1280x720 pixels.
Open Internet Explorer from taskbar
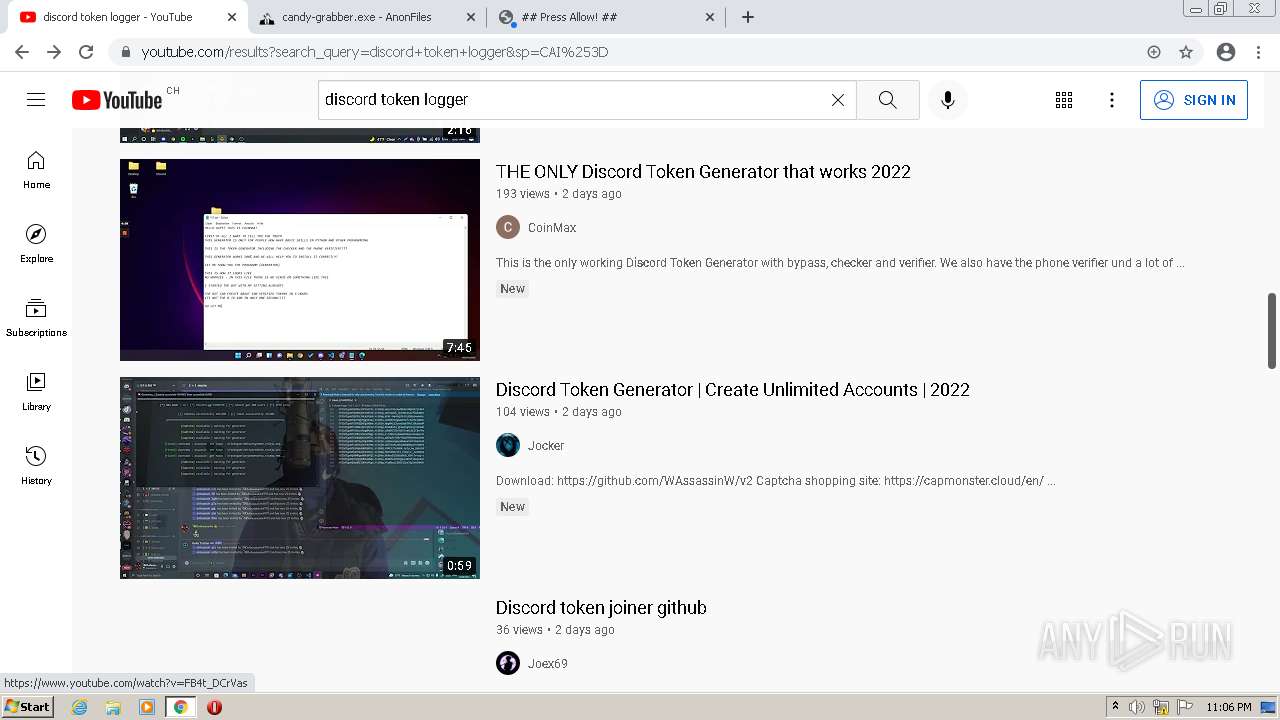tap(80, 707)
